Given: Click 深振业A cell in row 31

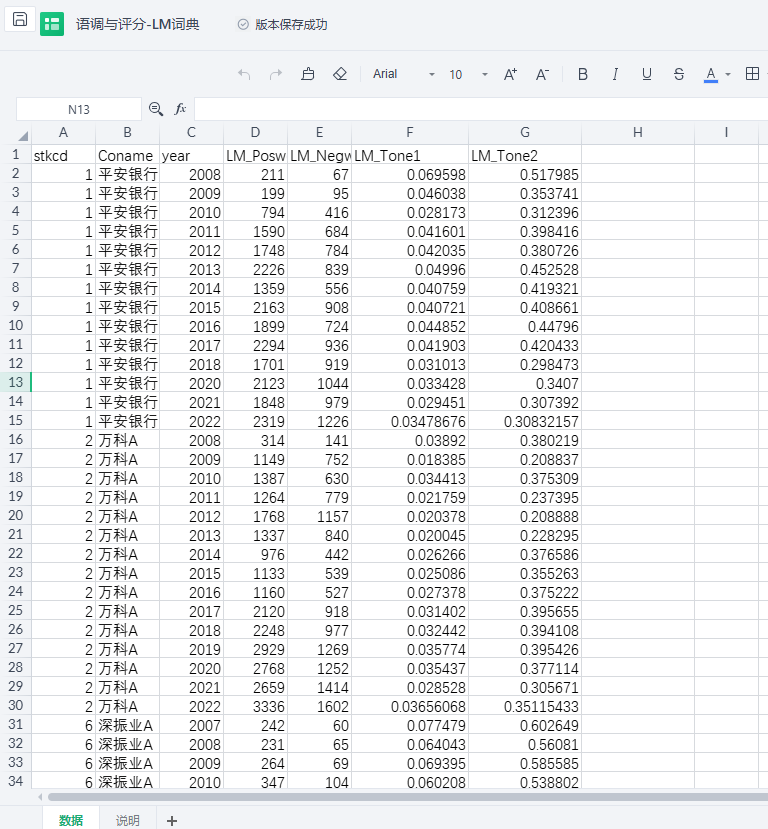Looking at the screenshot, I should (x=127, y=725).
